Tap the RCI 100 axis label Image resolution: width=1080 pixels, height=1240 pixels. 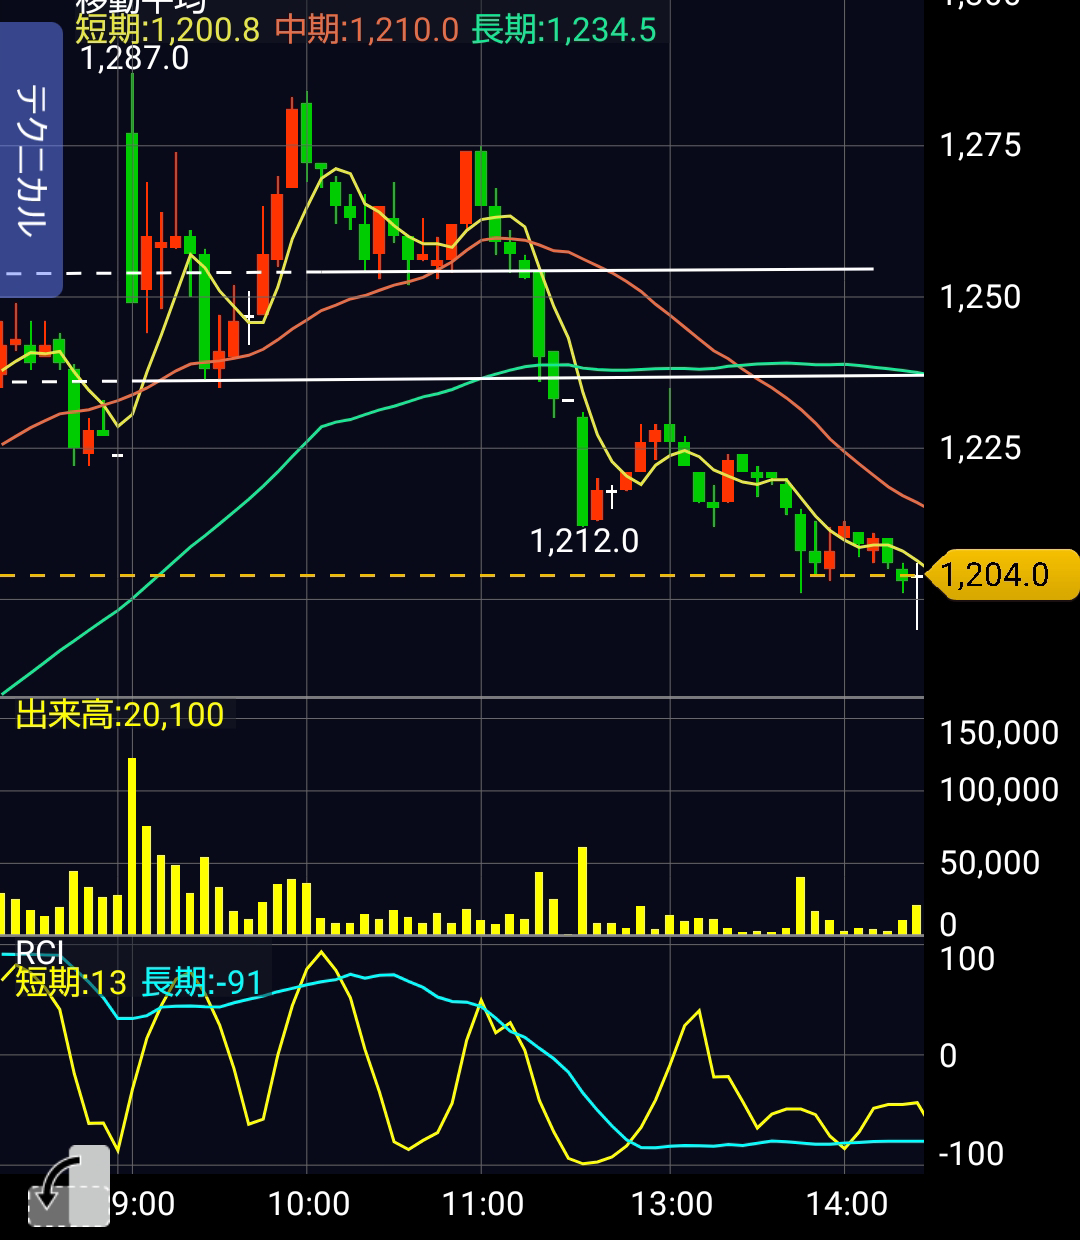pyautogui.click(x=967, y=959)
